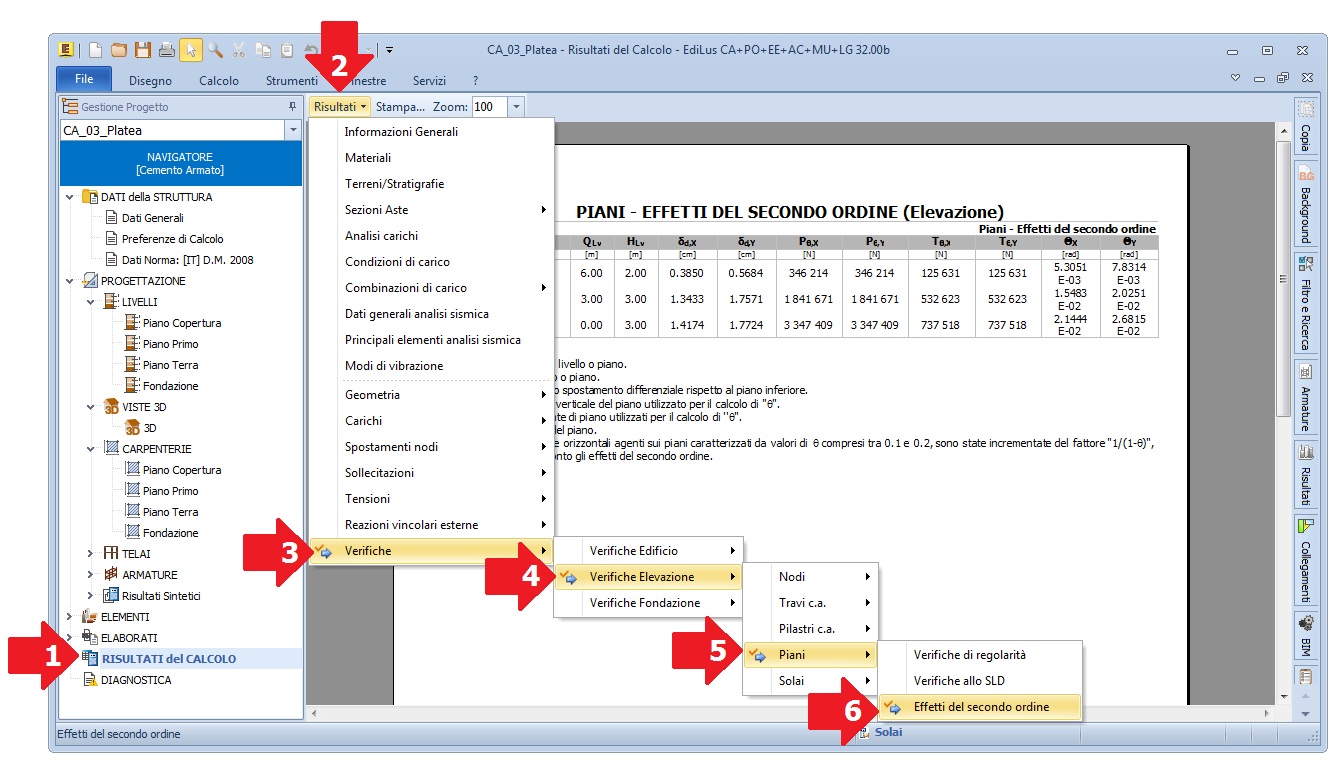The image size is (1337, 764).
Task: Collapse the LIVELLI tree node
Action: click(x=91, y=302)
